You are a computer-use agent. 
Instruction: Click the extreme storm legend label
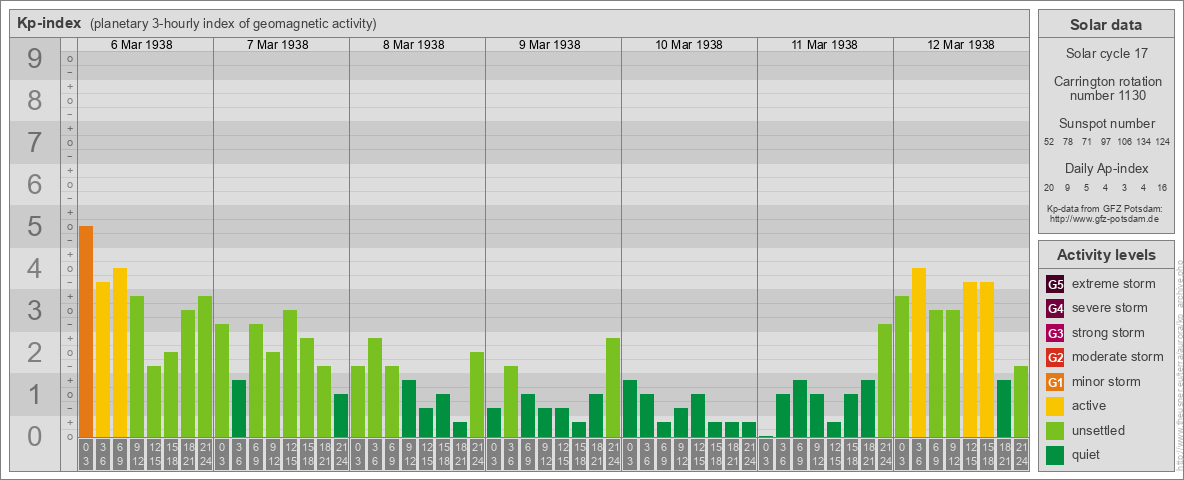[1114, 284]
